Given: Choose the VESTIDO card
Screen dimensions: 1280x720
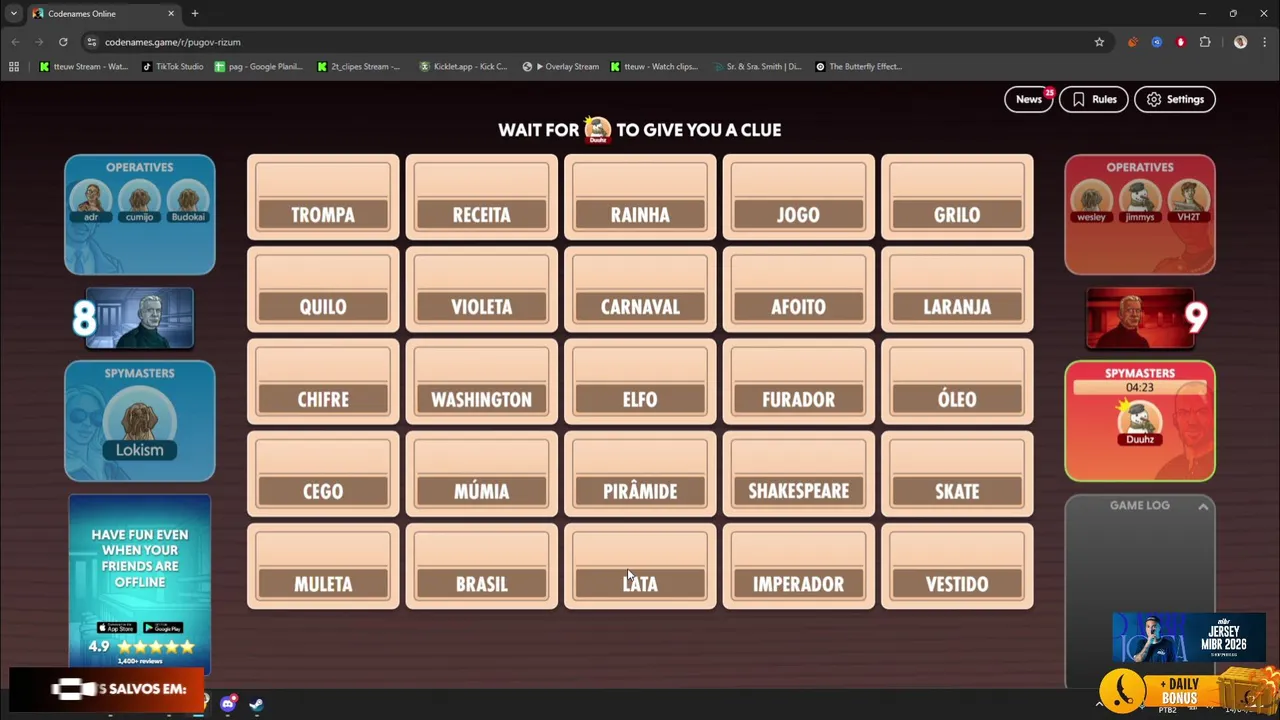Looking at the screenshot, I should pyautogui.click(x=957, y=566).
